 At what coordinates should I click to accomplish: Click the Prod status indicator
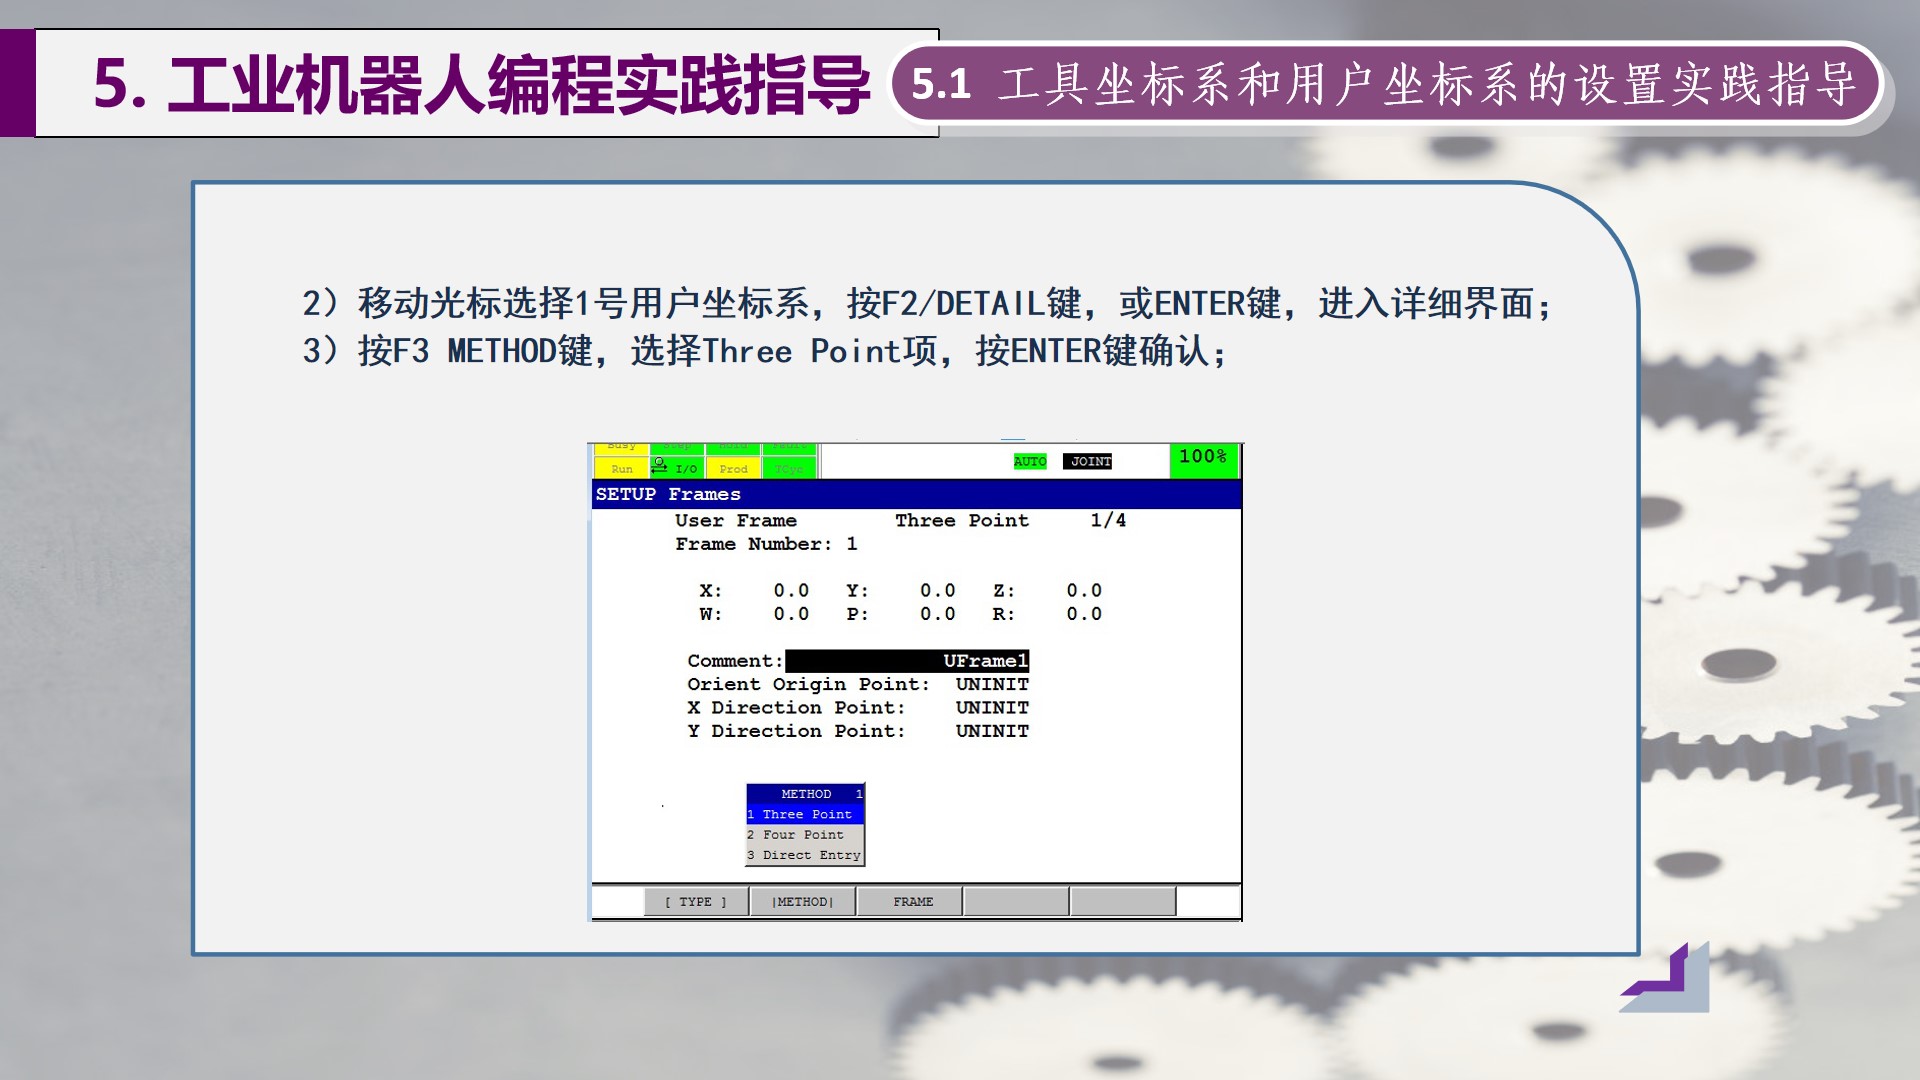click(733, 468)
